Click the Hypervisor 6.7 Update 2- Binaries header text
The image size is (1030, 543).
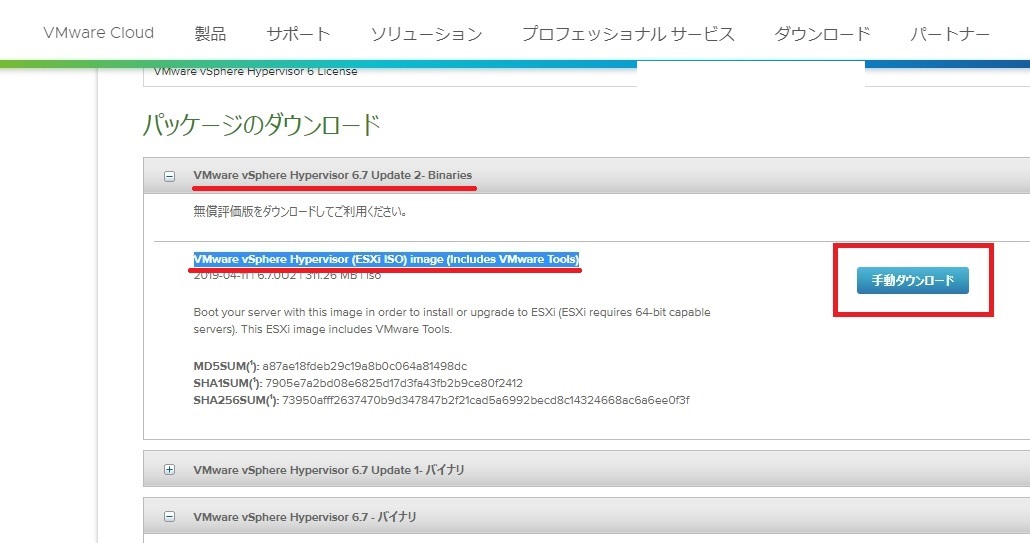(x=332, y=175)
